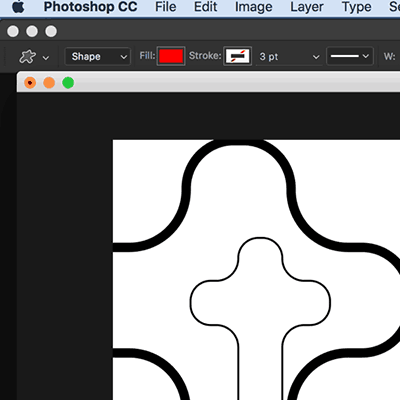Minimize the document window with the orange button
The width and height of the screenshot is (400, 400).
tap(49, 83)
